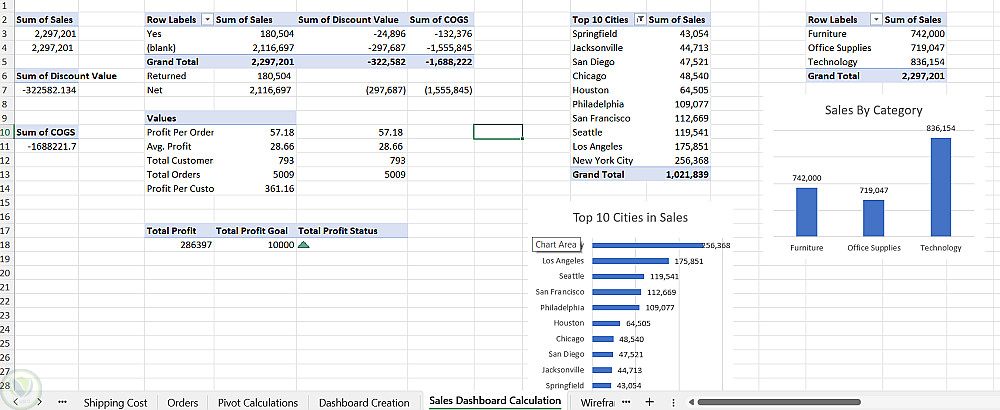Click the previous sheet navigation arrow
Screen dimensions: 1000x410
[17, 402]
